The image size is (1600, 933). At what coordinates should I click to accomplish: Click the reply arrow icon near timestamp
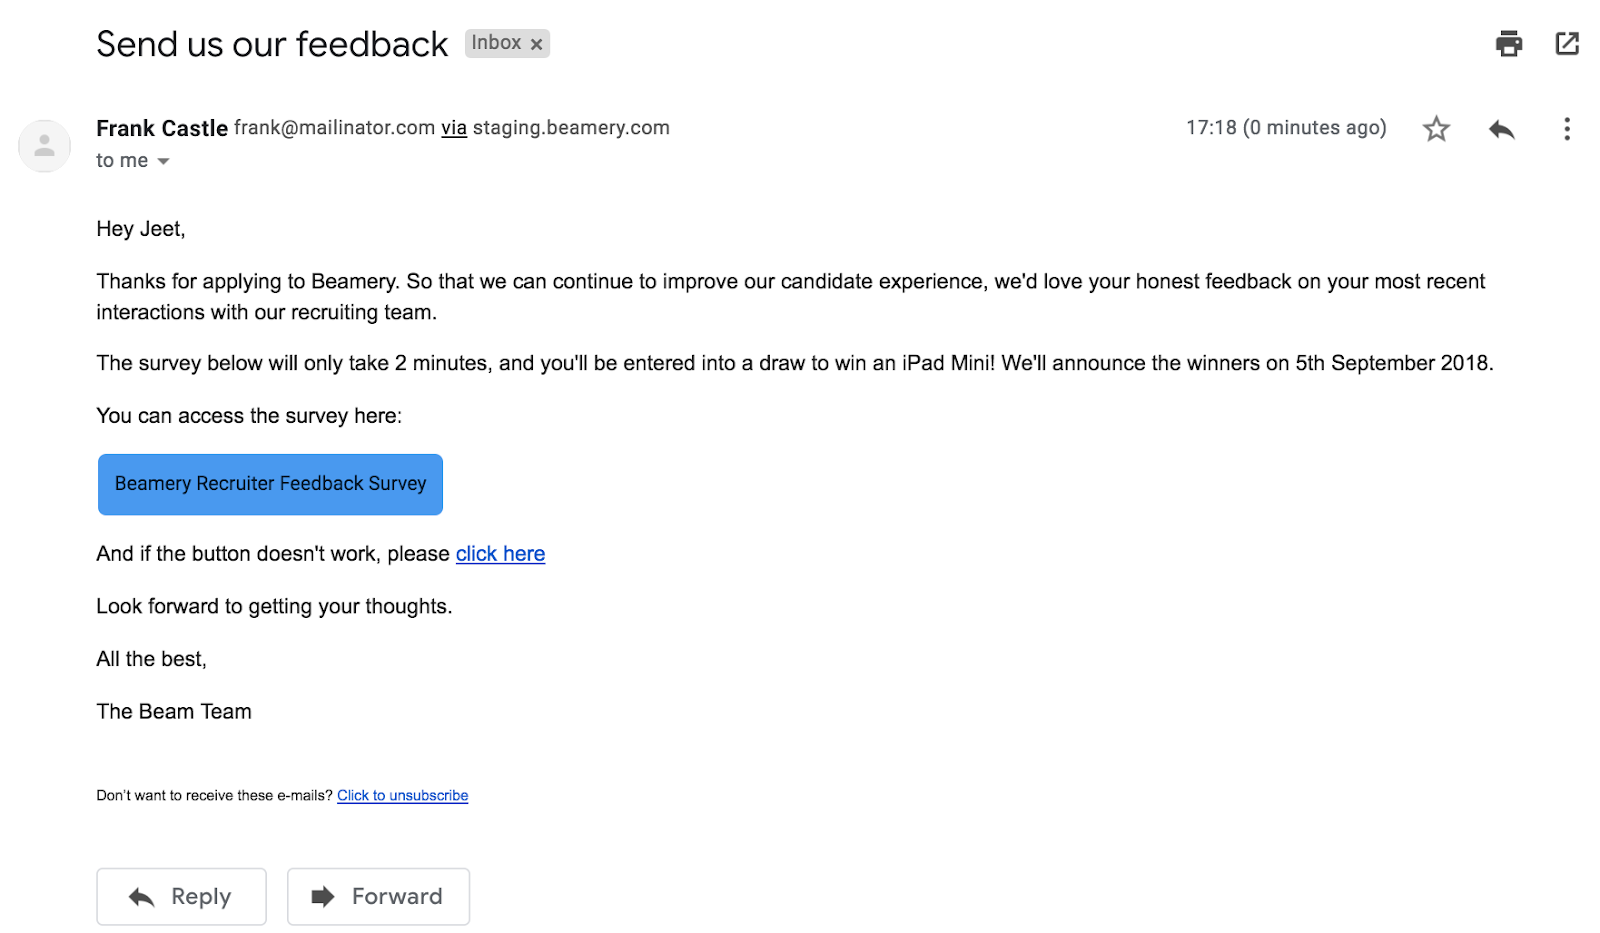tap(1501, 129)
